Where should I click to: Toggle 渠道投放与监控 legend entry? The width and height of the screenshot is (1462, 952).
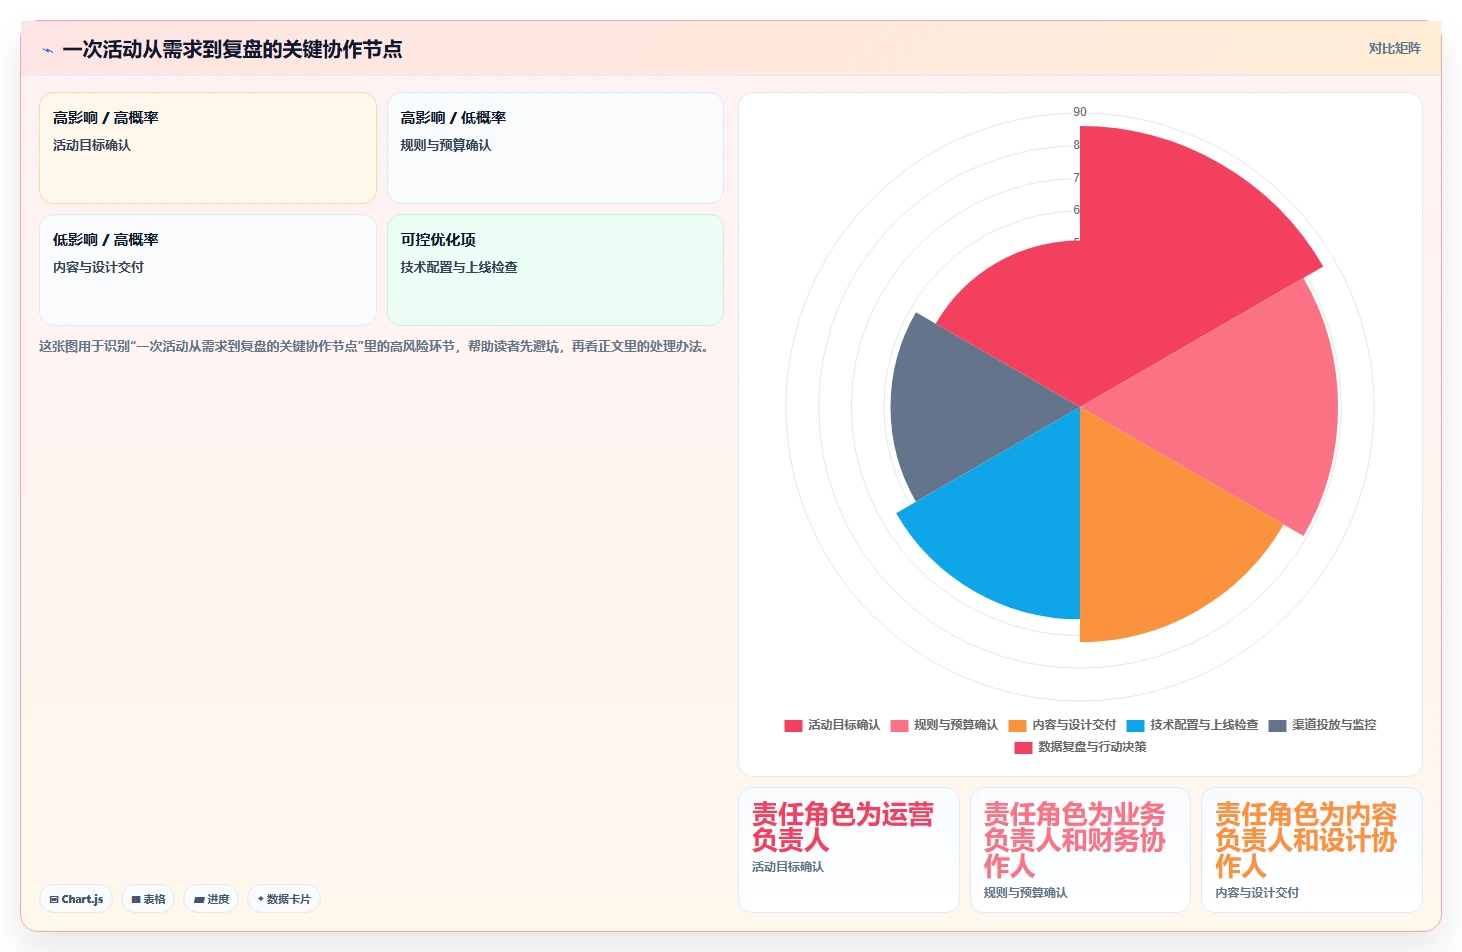(1322, 725)
